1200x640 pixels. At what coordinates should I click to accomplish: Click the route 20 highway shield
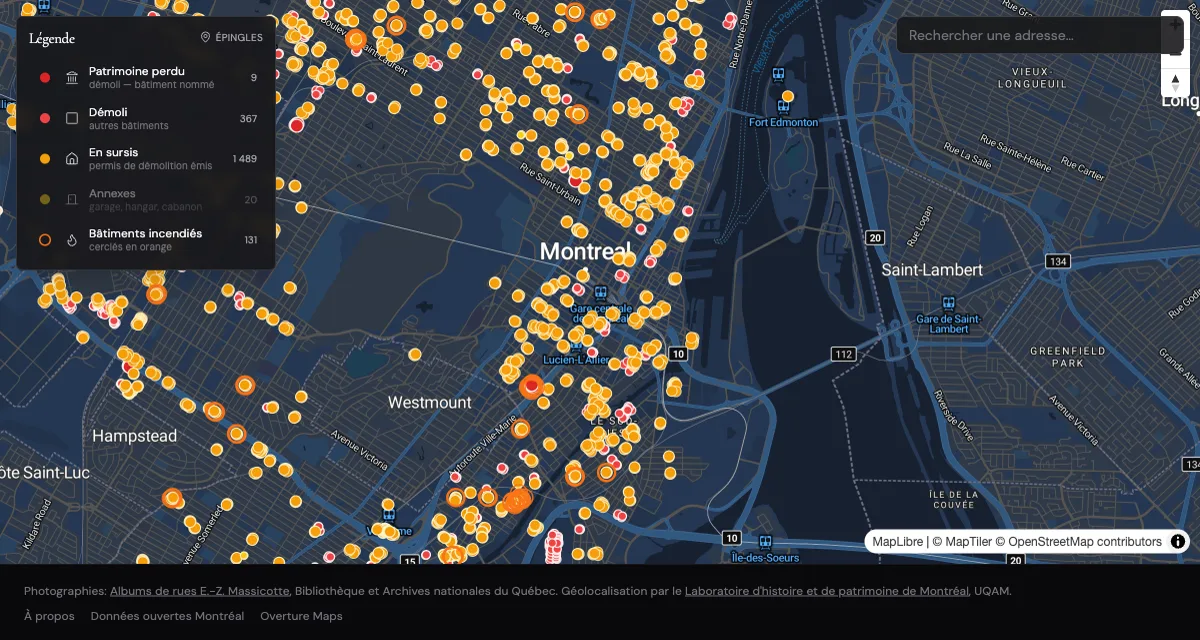click(875, 237)
